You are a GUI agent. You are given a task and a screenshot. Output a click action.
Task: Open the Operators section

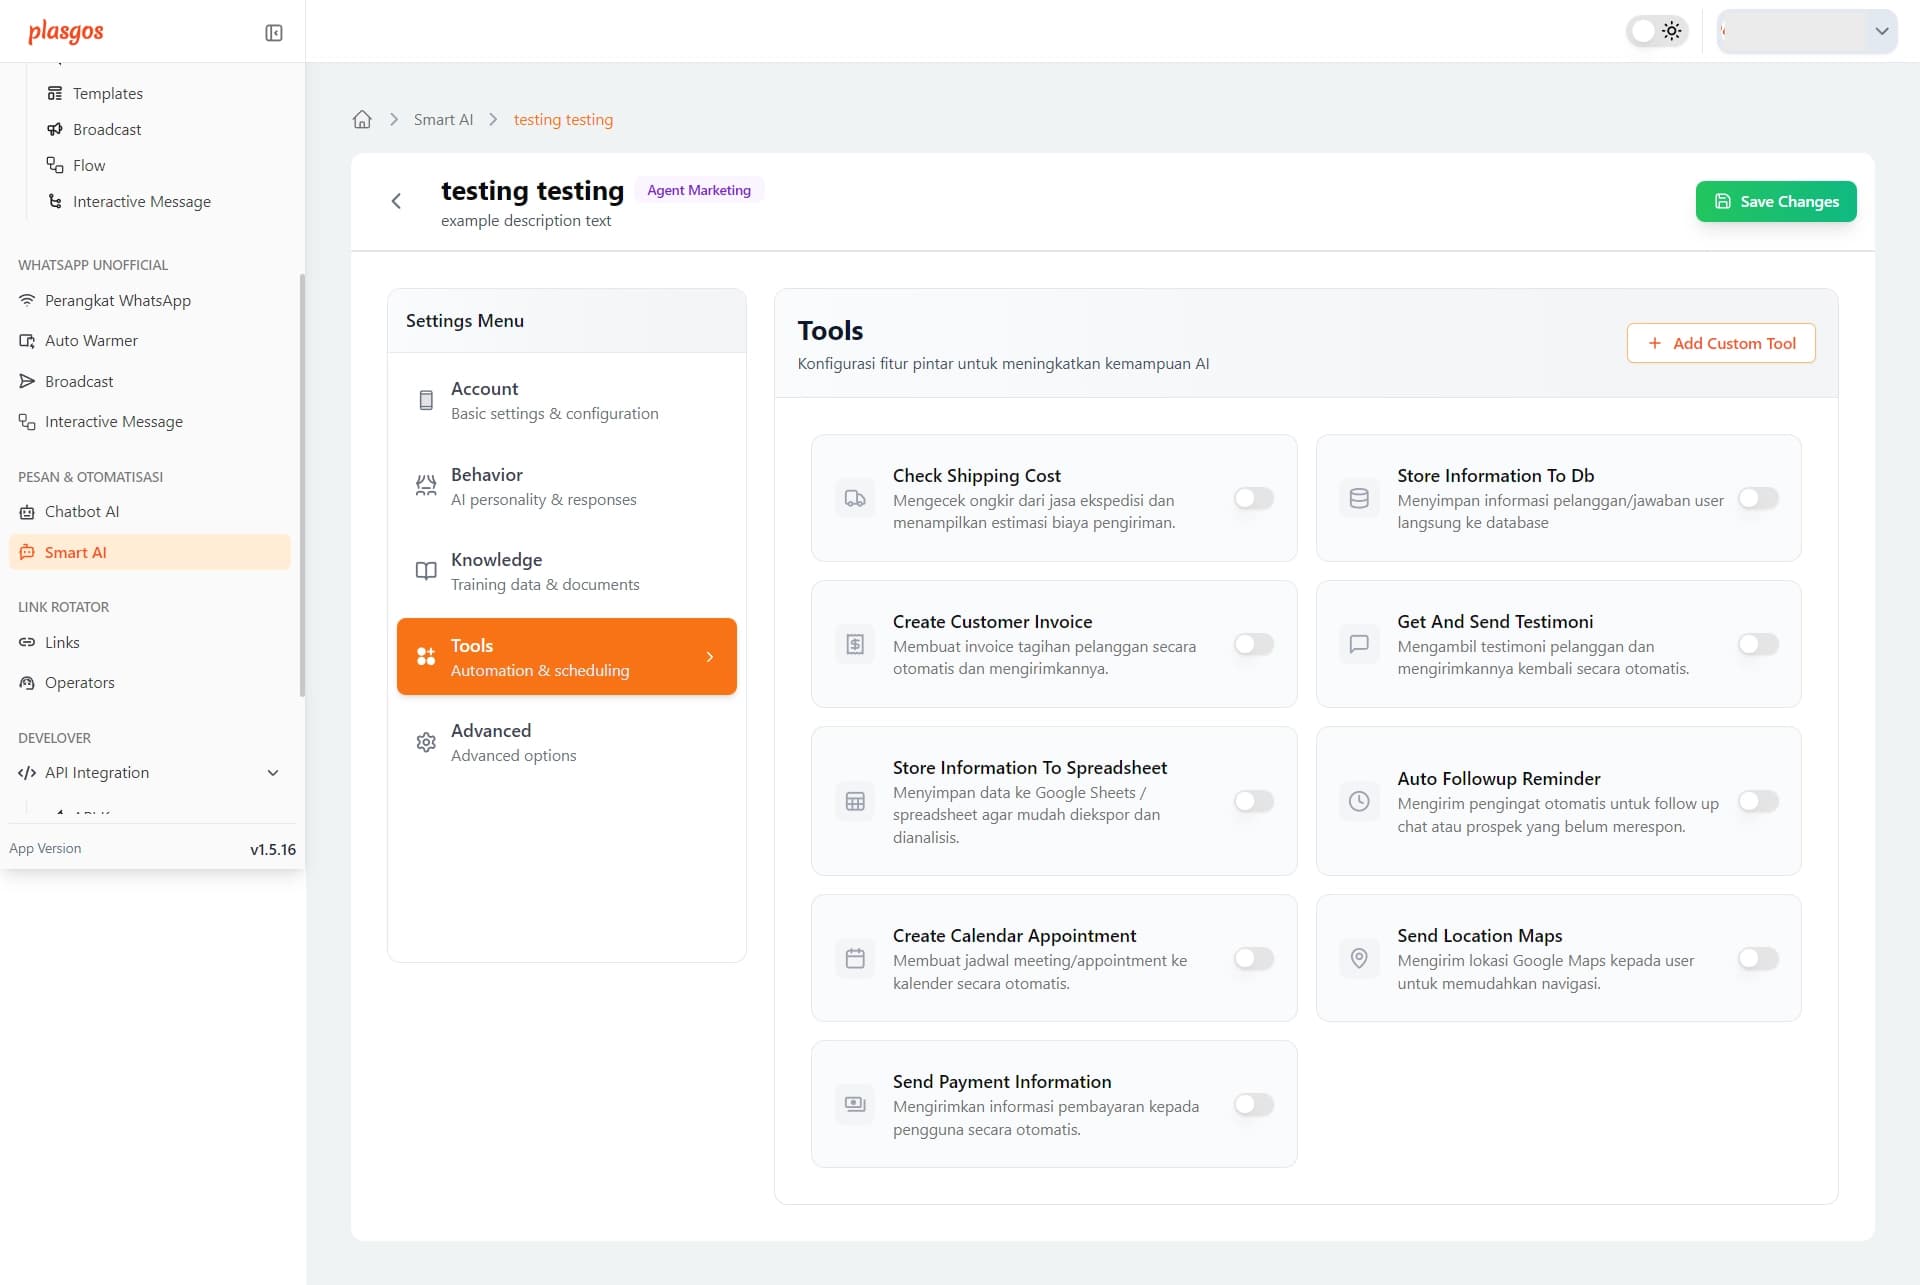point(78,682)
